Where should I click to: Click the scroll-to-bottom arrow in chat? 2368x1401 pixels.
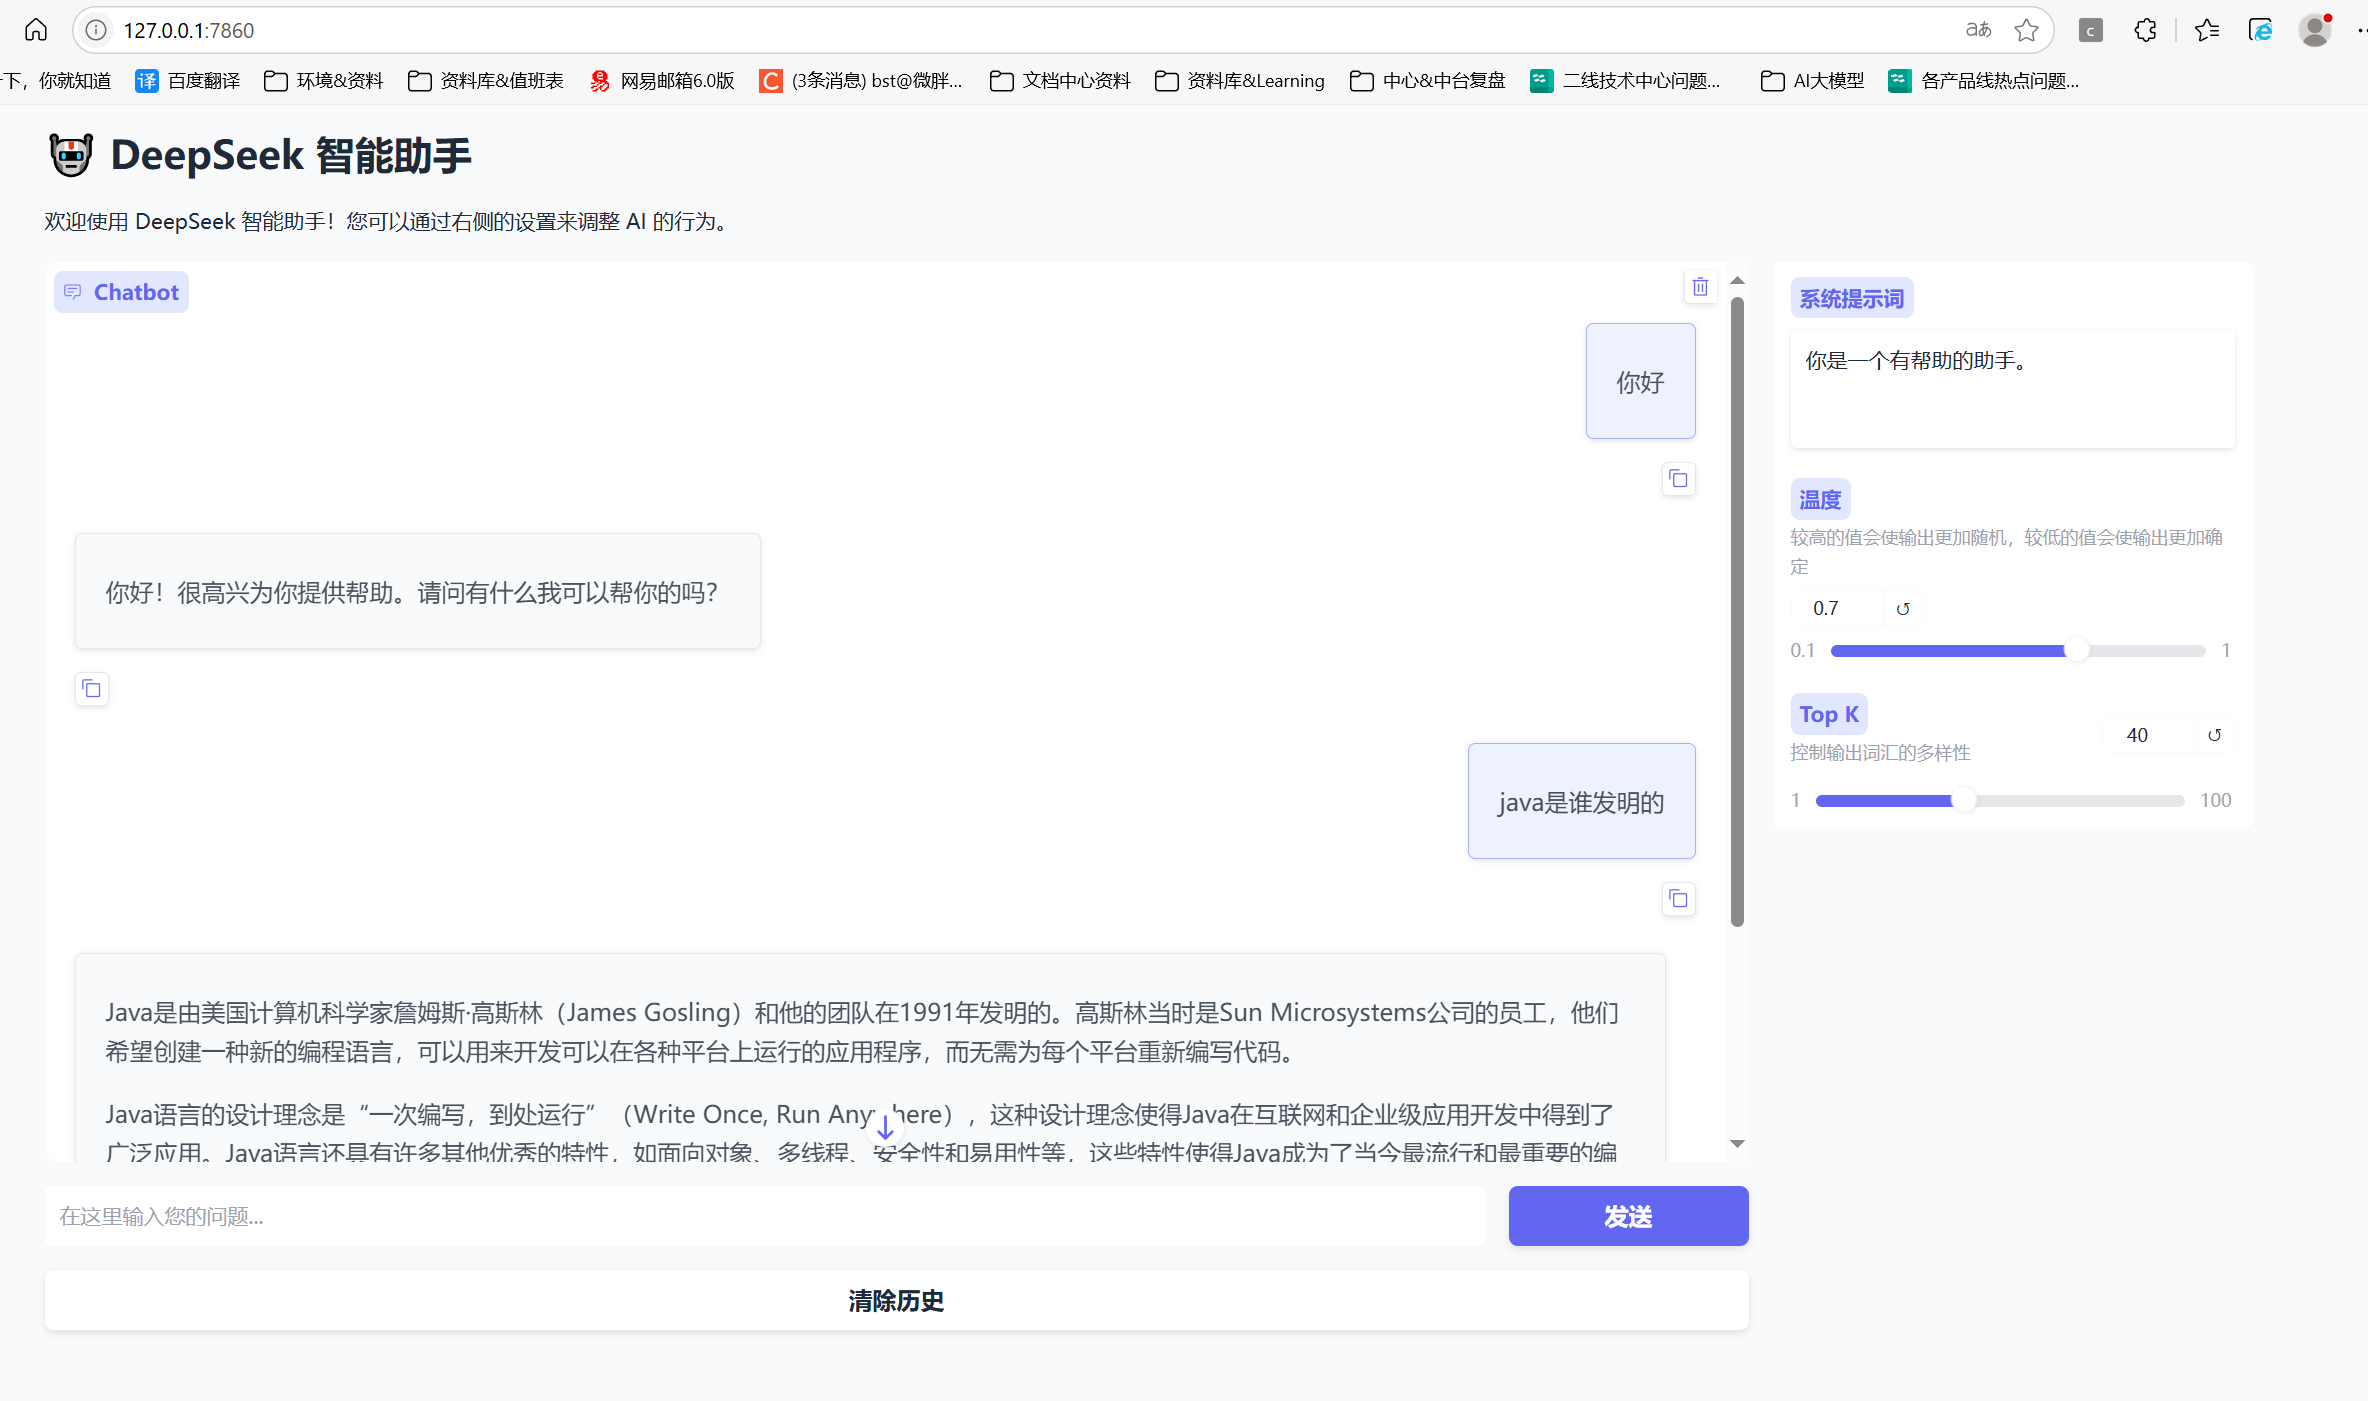(885, 1128)
